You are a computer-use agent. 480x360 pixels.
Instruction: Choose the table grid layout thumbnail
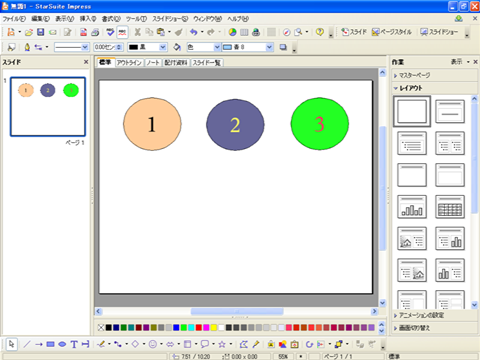450,207
